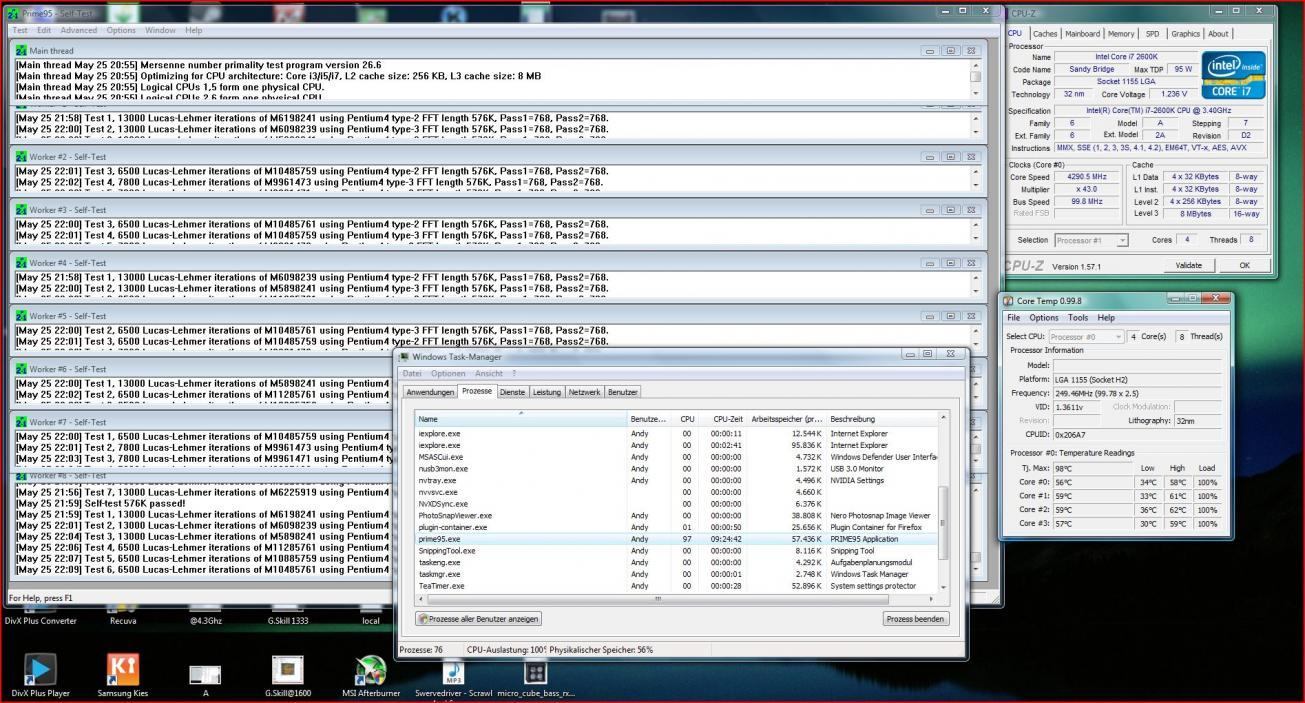
Task: Click the Validate button in CPU-Z
Action: tap(1189, 266)
